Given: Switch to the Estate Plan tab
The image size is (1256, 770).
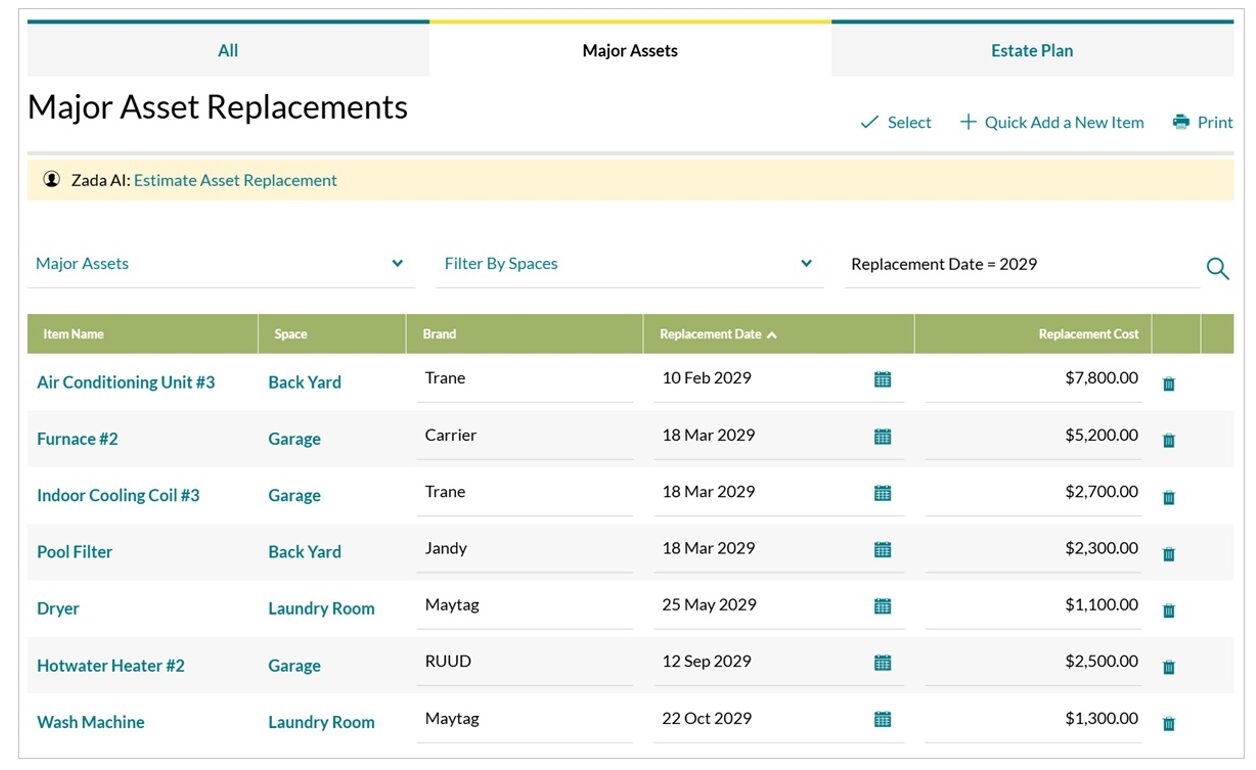Looking at the screenshot, I should click(x=1031, y=51).
